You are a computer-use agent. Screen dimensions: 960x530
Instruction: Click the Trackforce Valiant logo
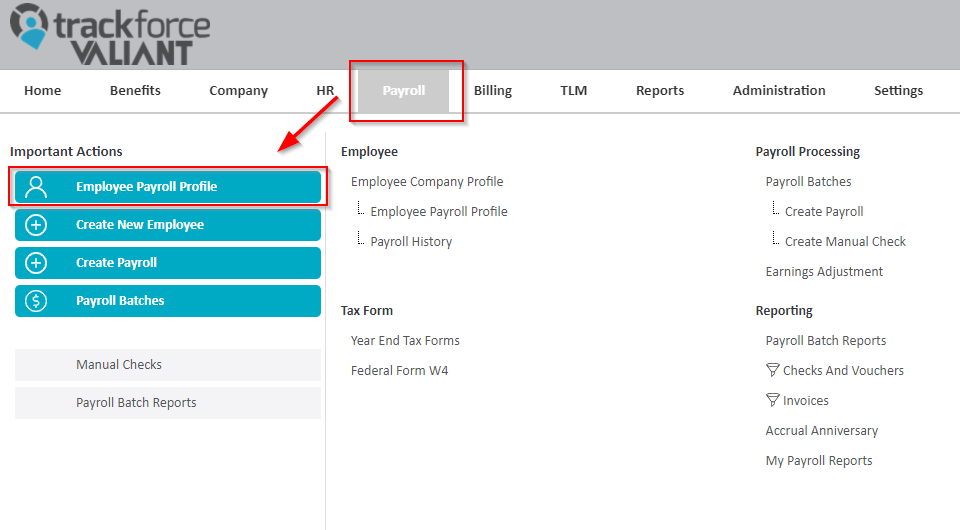[x=110, y=34]
